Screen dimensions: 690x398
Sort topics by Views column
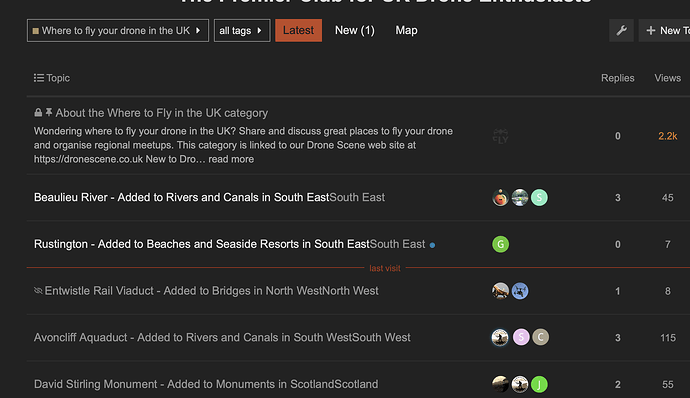point(667,78)
